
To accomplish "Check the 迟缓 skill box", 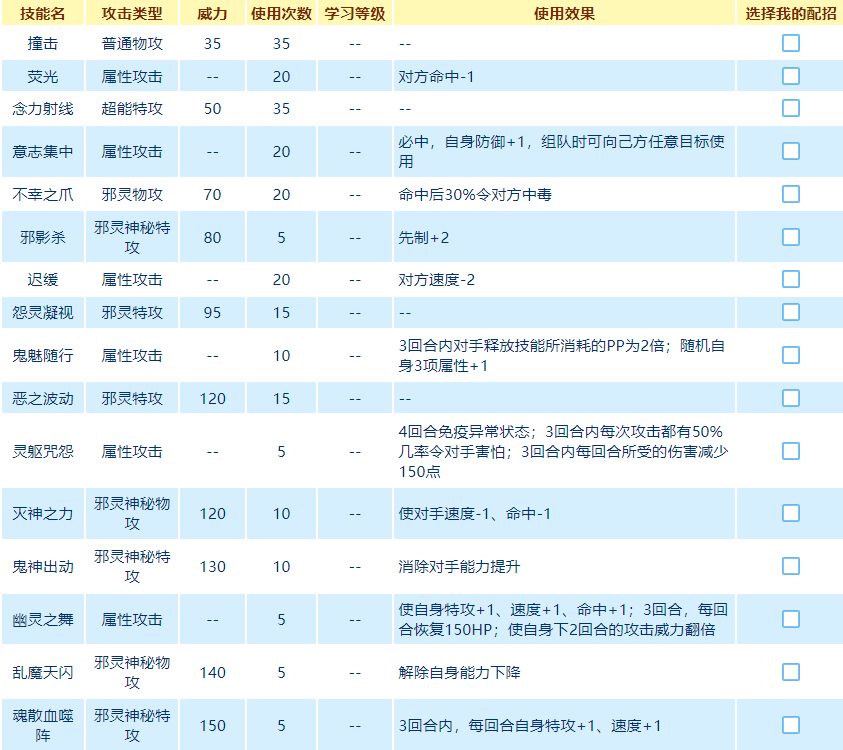I will [790, 280].
